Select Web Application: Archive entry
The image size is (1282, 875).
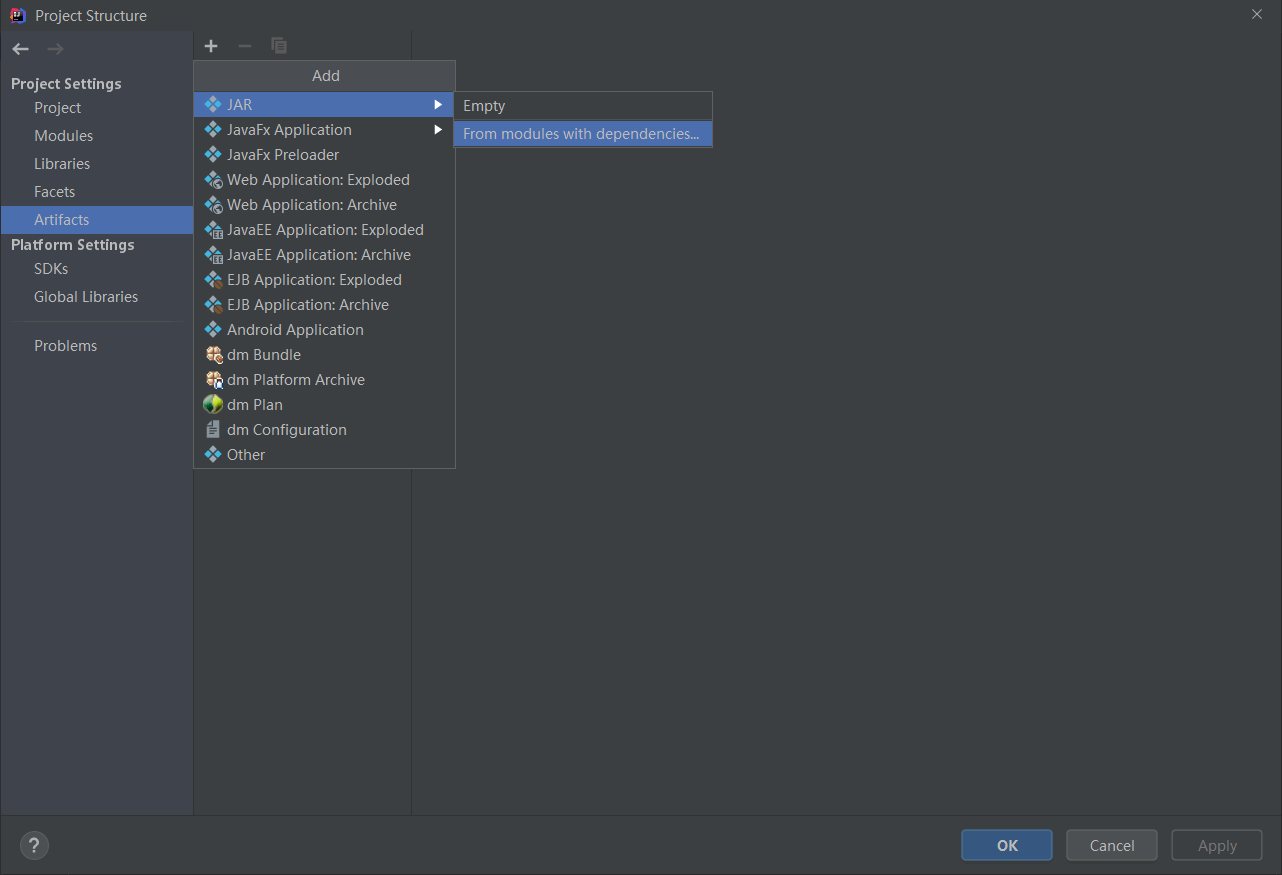324,204
